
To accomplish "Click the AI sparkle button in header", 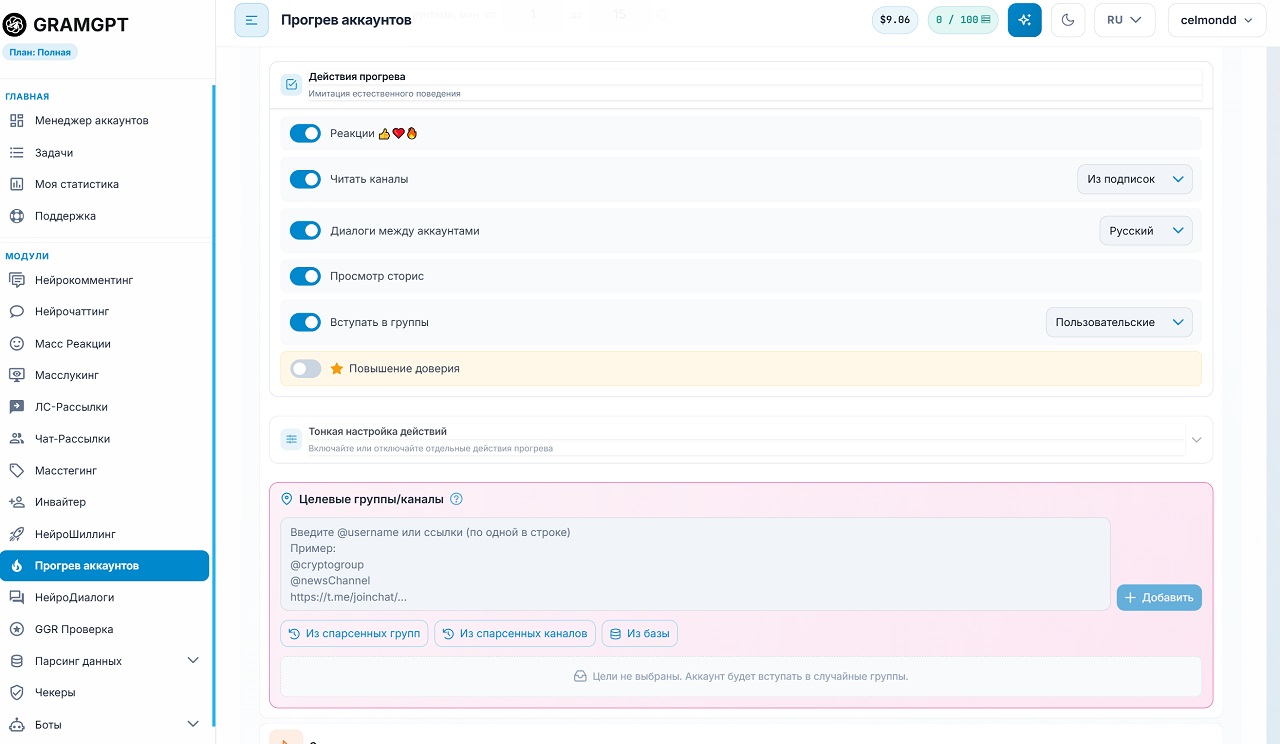I will pyautogui.click(x=1025, y=20).
